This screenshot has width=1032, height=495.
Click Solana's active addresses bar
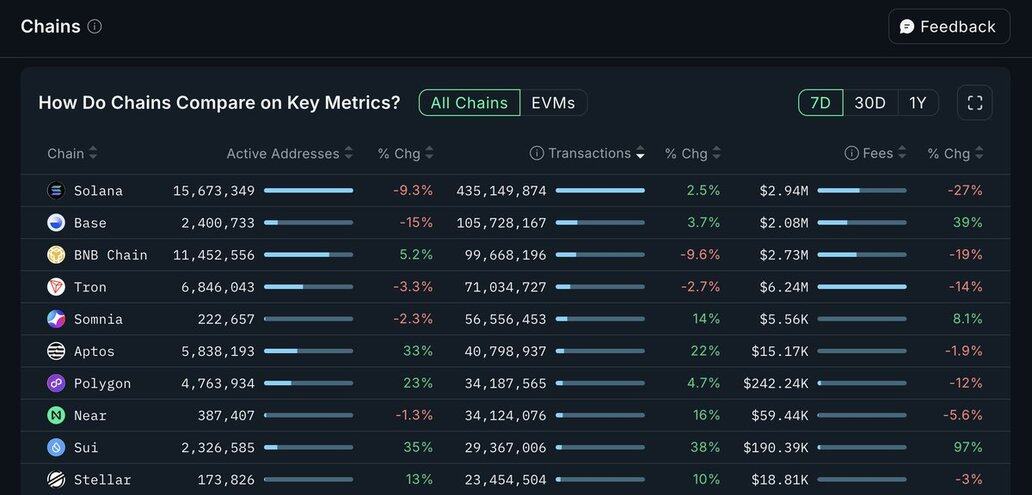(308, 190)
